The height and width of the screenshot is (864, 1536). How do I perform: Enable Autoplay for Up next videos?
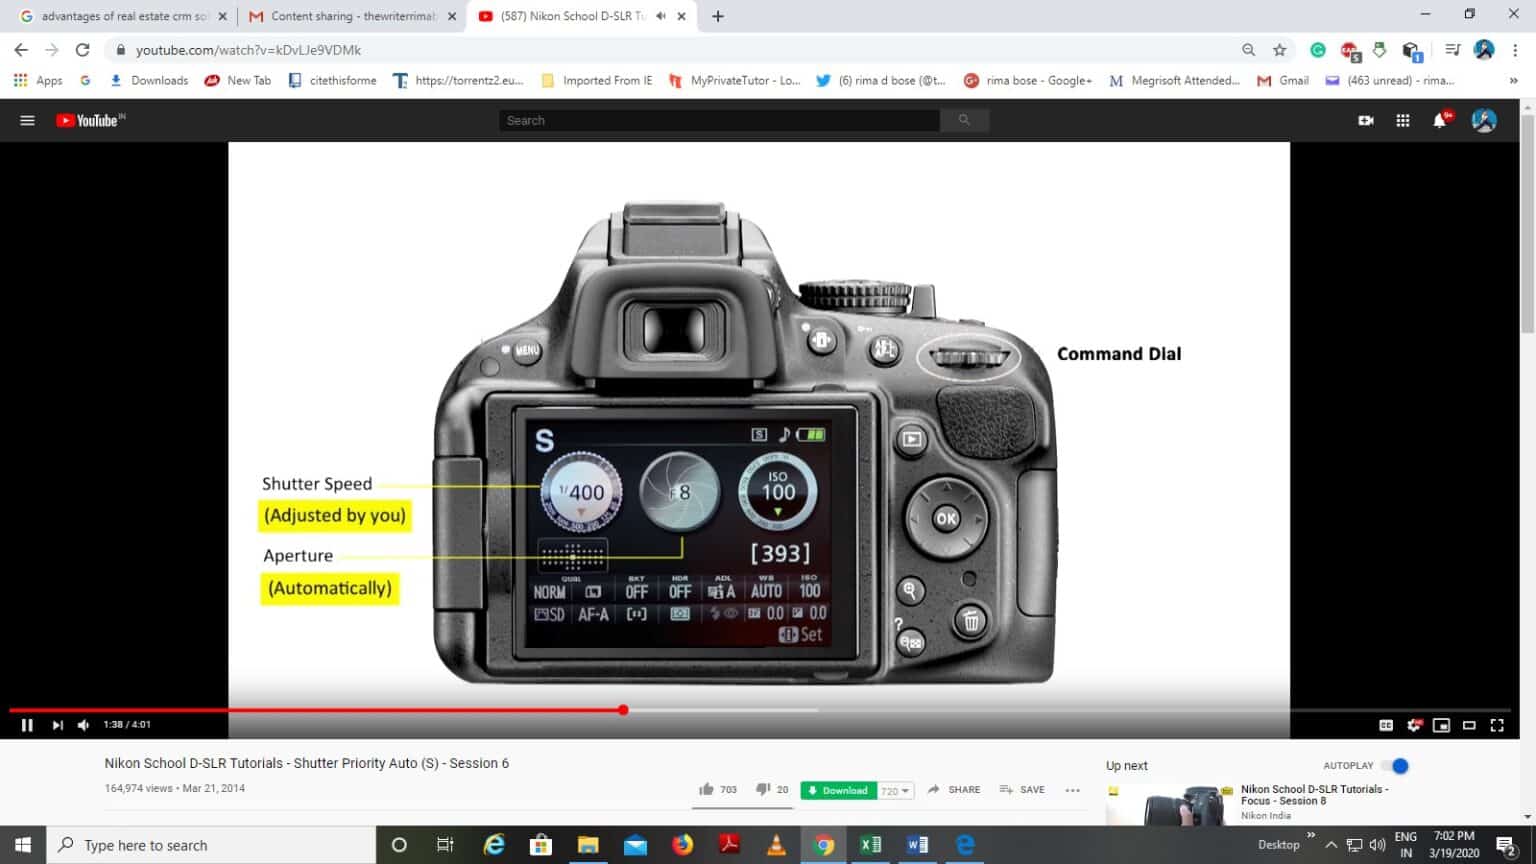pyautogui.click(x=1394, y=765)
